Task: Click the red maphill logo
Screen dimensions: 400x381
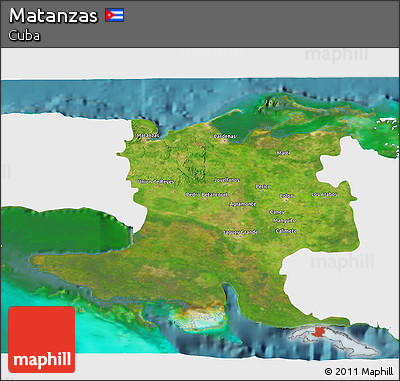Action: 42,340
